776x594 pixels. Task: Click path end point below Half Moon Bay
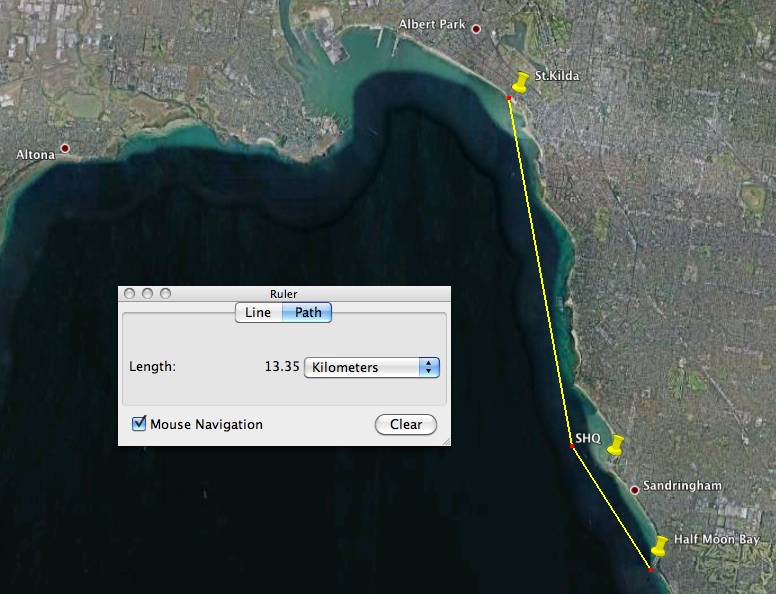[x=650, y=569]
